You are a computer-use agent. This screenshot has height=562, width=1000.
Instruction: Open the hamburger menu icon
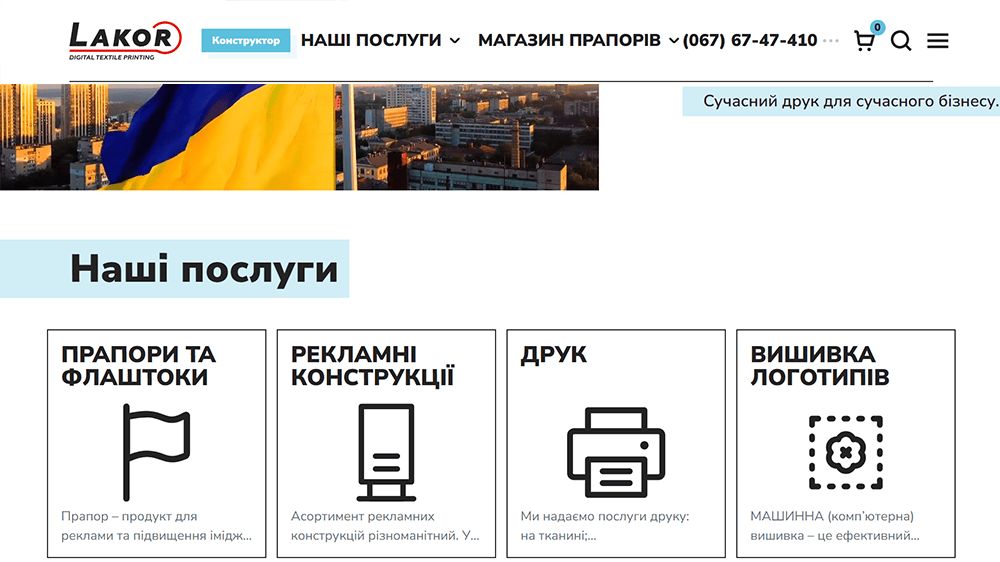[938, 41]
